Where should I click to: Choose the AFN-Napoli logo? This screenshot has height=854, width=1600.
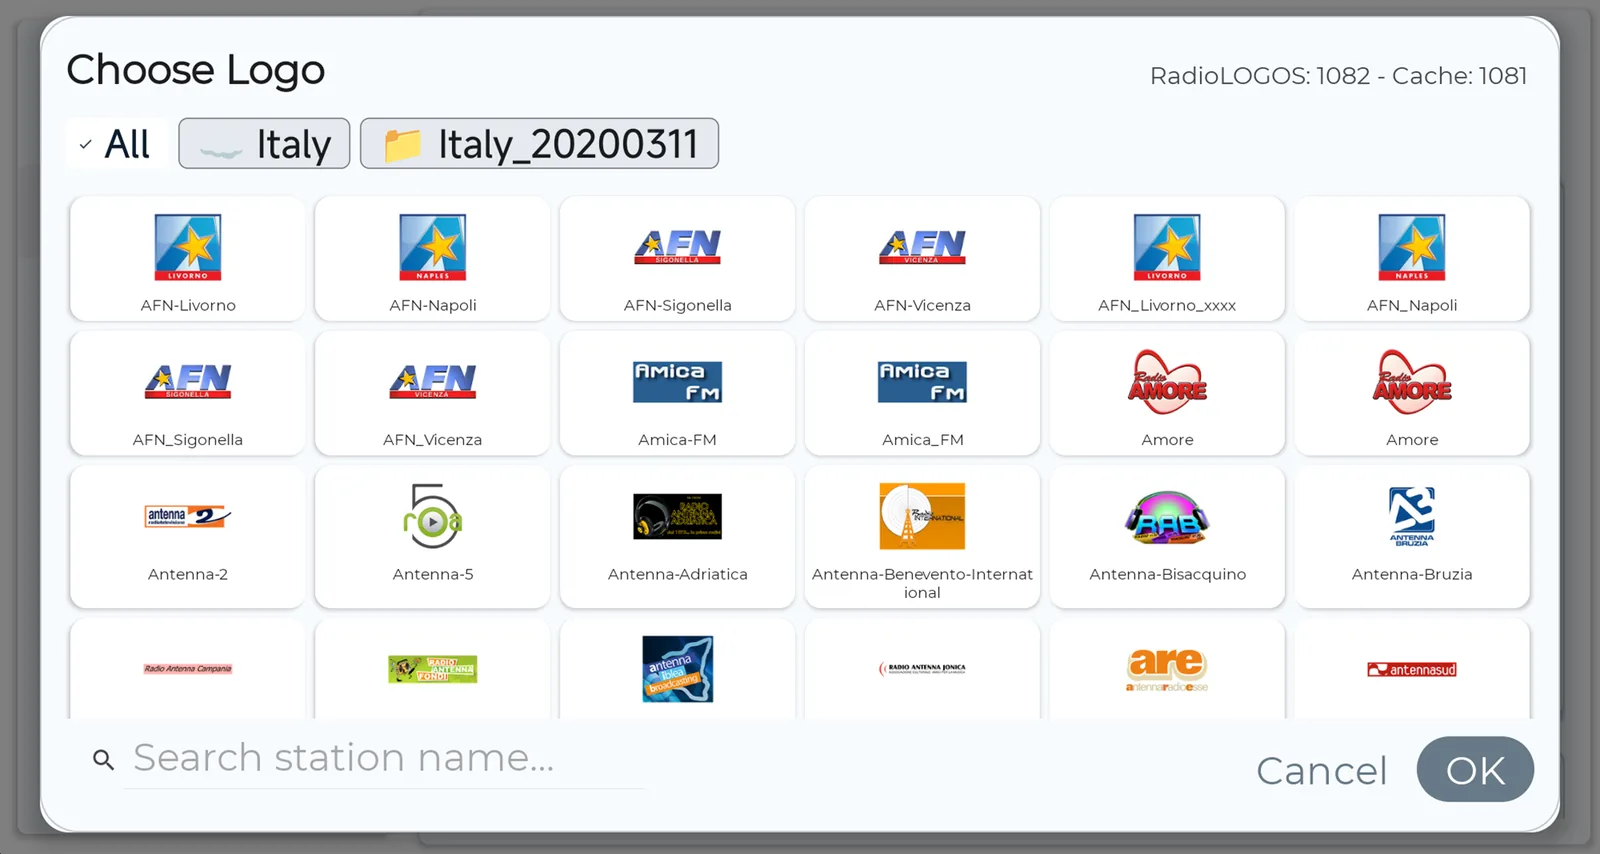coord(432,259)
